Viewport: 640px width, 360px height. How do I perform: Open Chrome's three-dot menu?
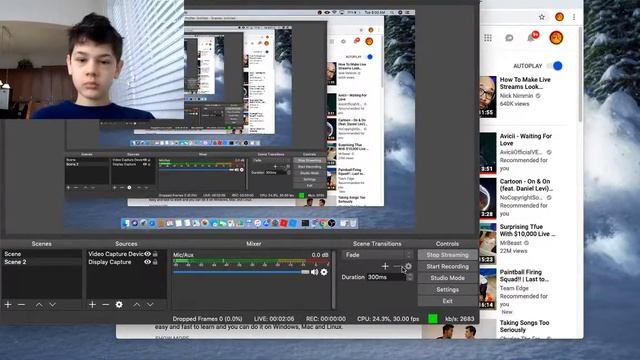574,17
